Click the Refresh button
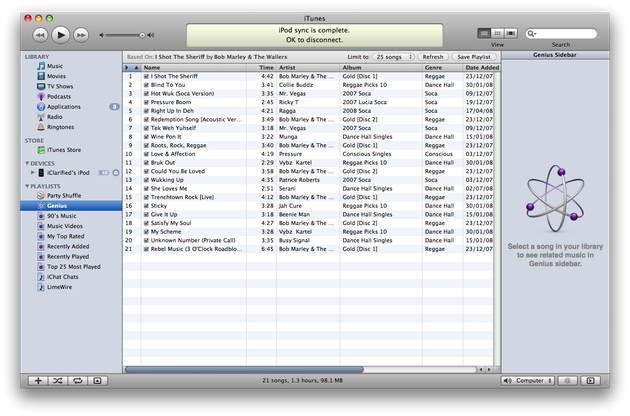The image size is (630, 416). pos(432,57)
